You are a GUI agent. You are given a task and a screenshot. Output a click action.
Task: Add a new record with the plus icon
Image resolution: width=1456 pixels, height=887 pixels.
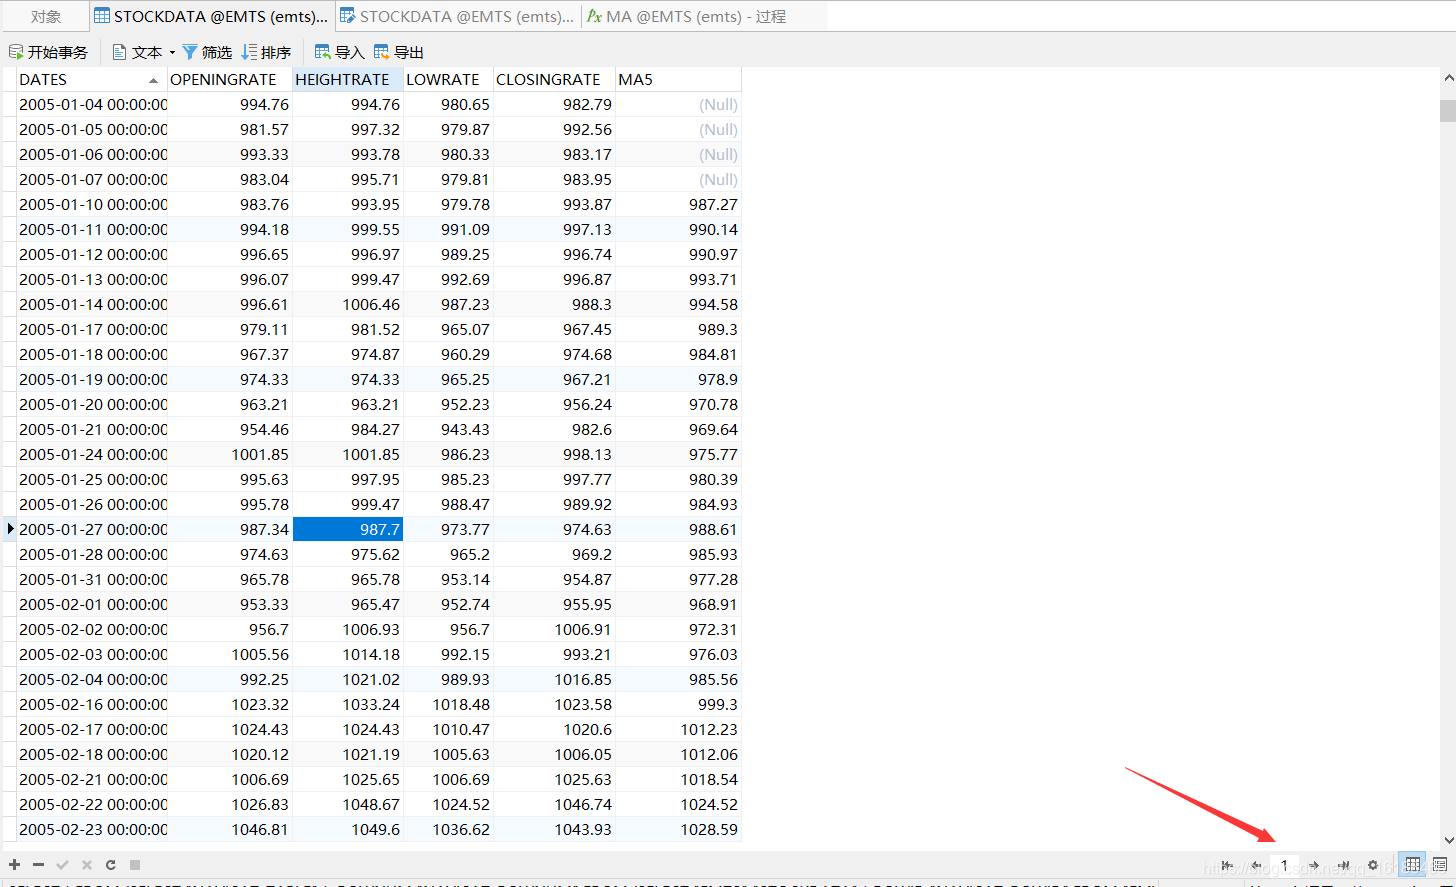[x=15, y=865]
